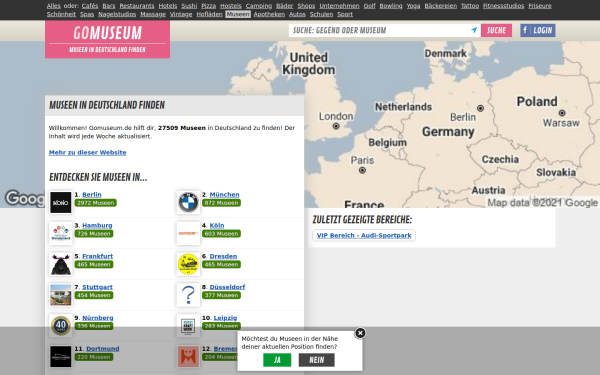Open the Stuttgart museums link
Screen dimensions: 600x375
(x=97, y=287)
